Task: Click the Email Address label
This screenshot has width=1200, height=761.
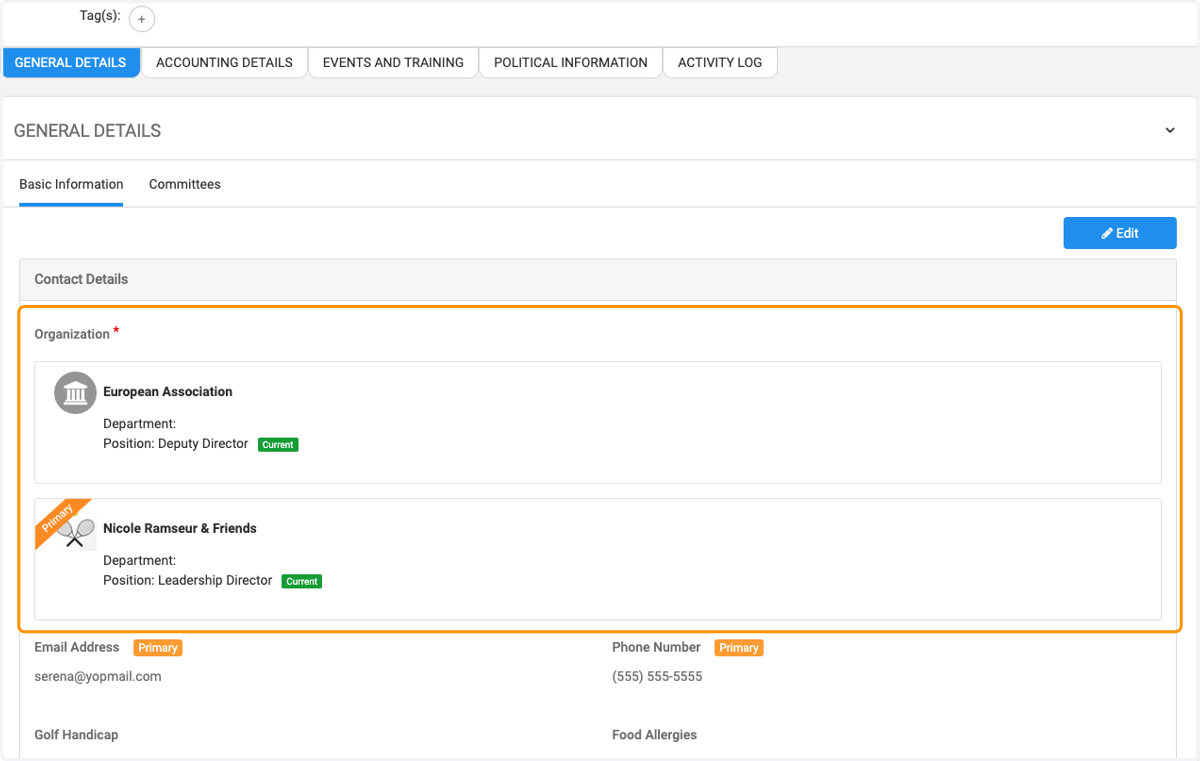Action: [77, 648]
